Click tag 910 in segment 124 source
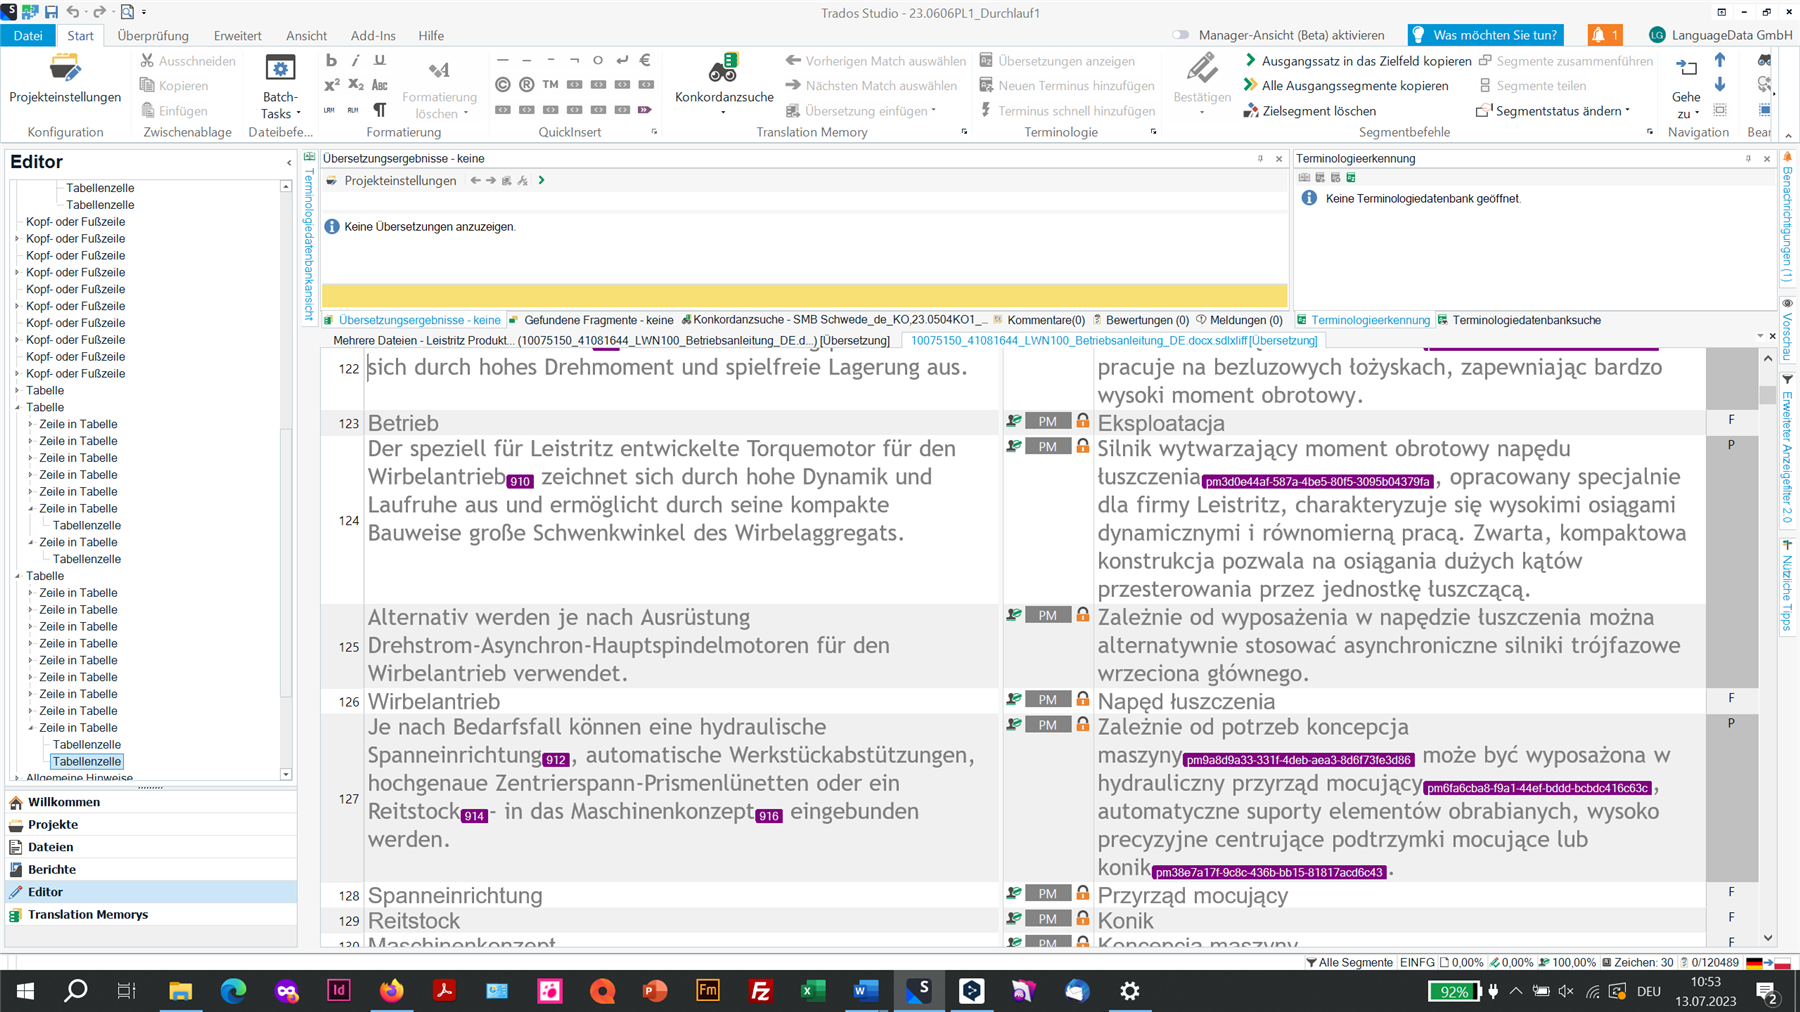Screen dimensions: 1800x1012 [x=519, y=481]
